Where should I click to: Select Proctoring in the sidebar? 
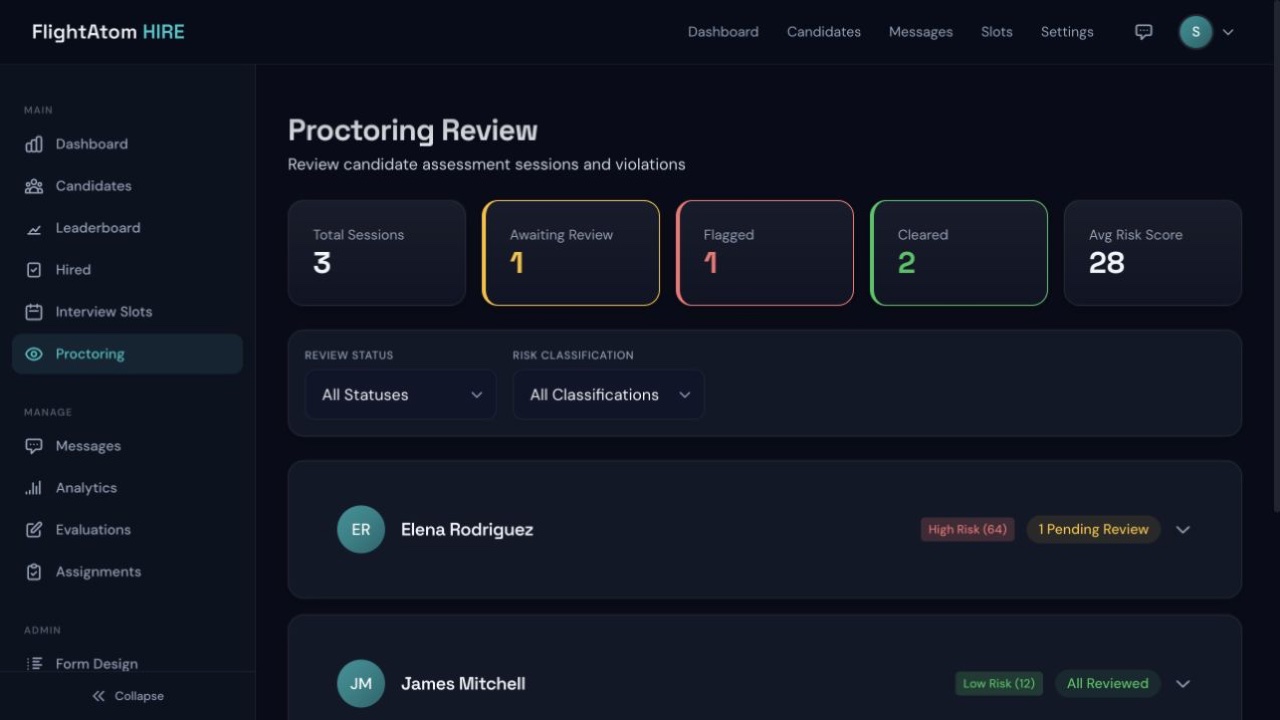coord(128,354)
